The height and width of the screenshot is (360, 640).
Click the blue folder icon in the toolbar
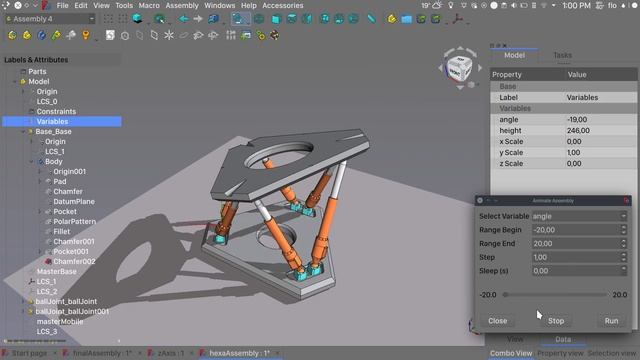407,19
